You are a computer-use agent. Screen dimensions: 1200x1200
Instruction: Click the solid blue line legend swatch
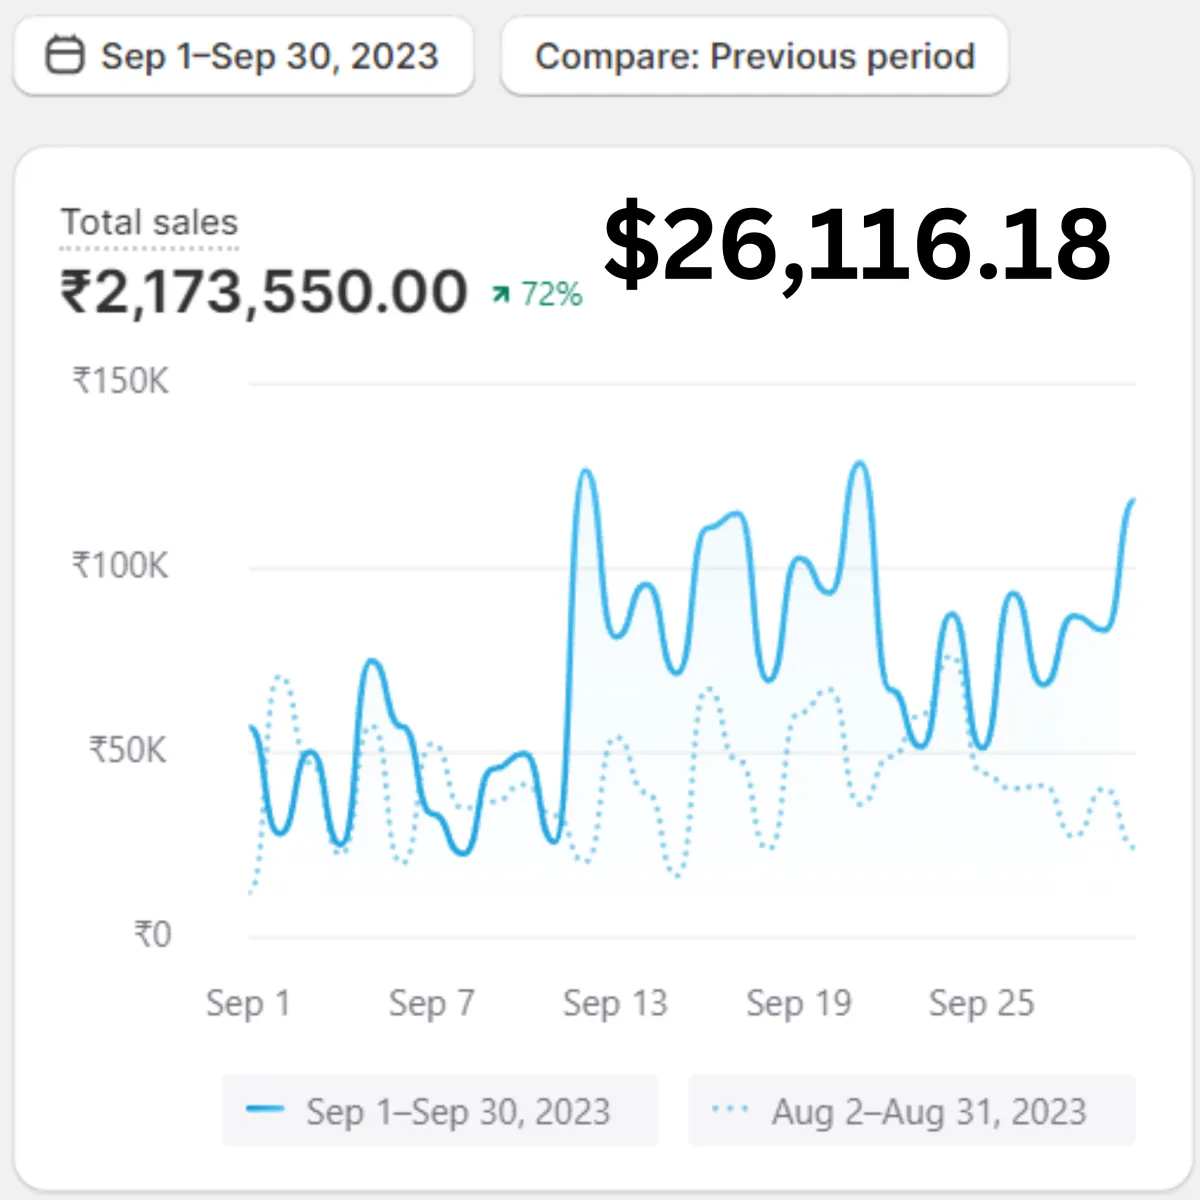click(265, 1109)
